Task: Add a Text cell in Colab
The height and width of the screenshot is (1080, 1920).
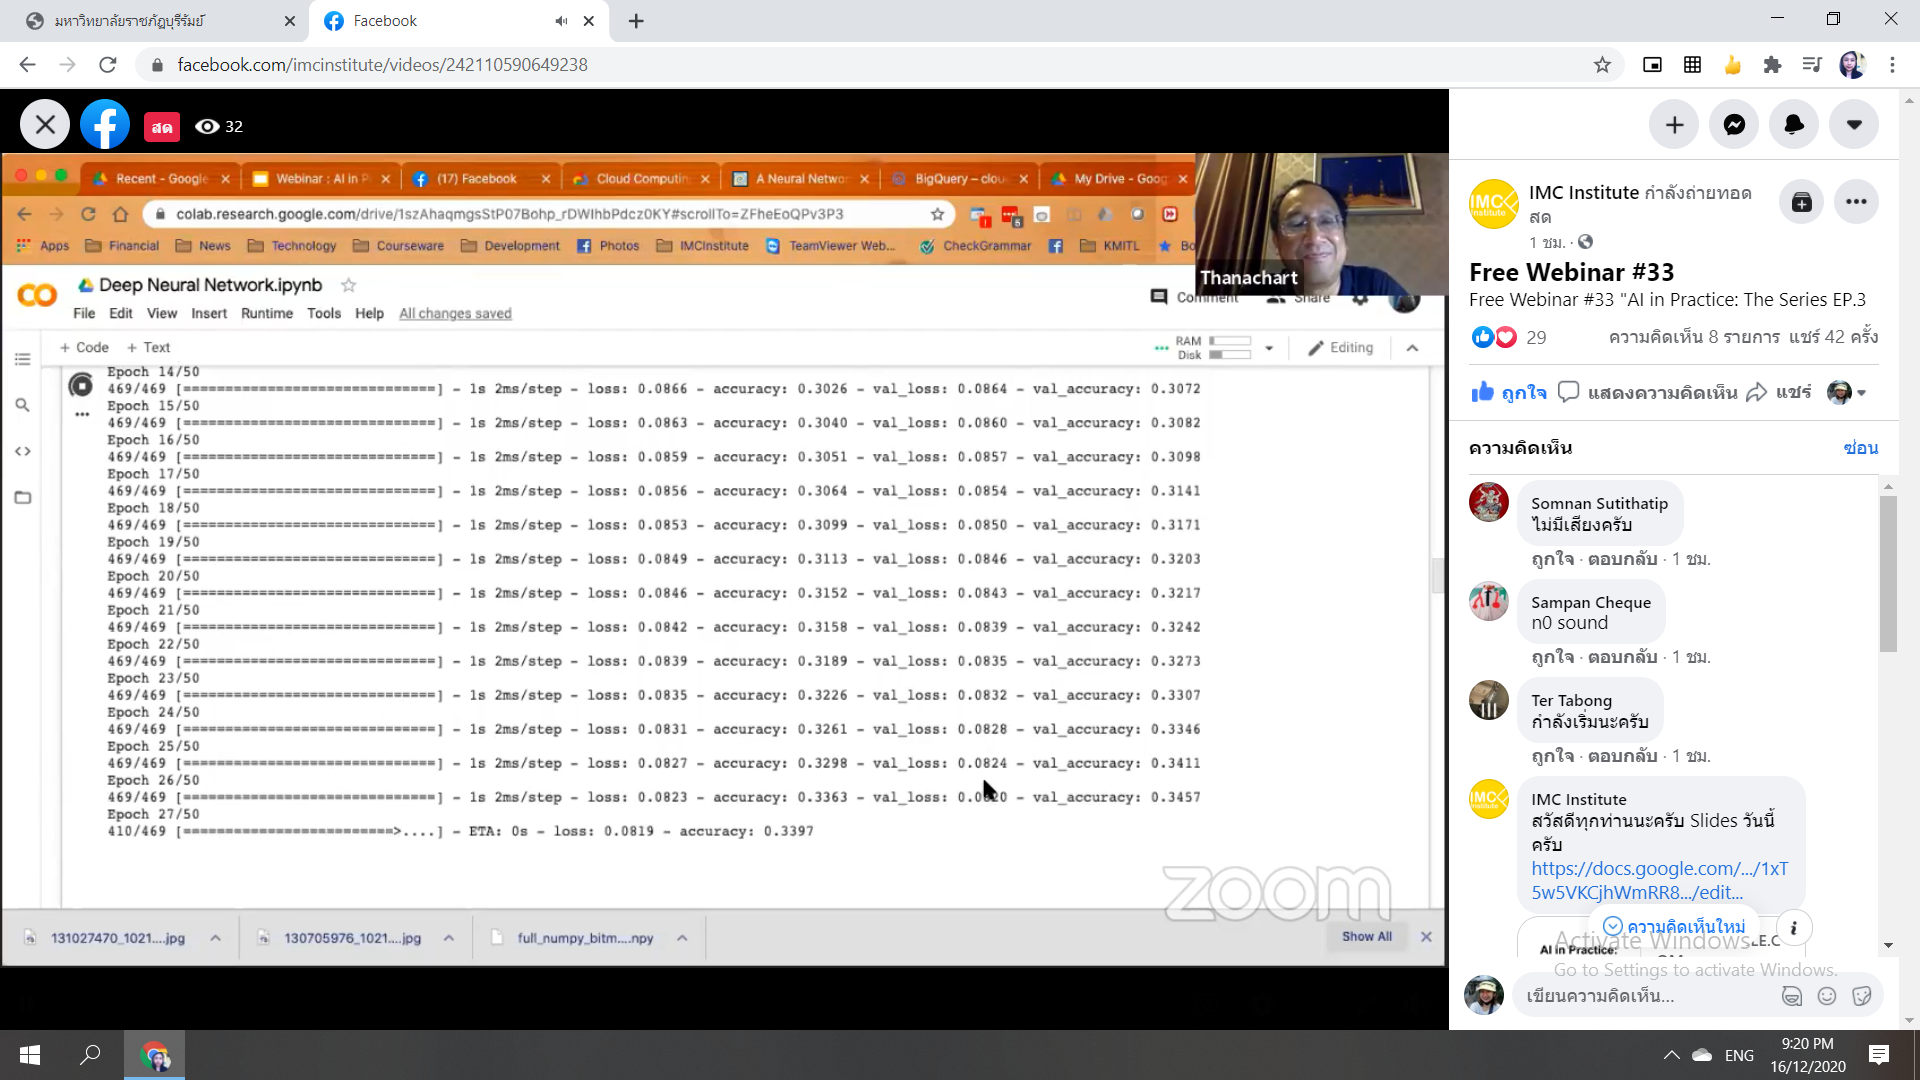Action: [148, 347]
